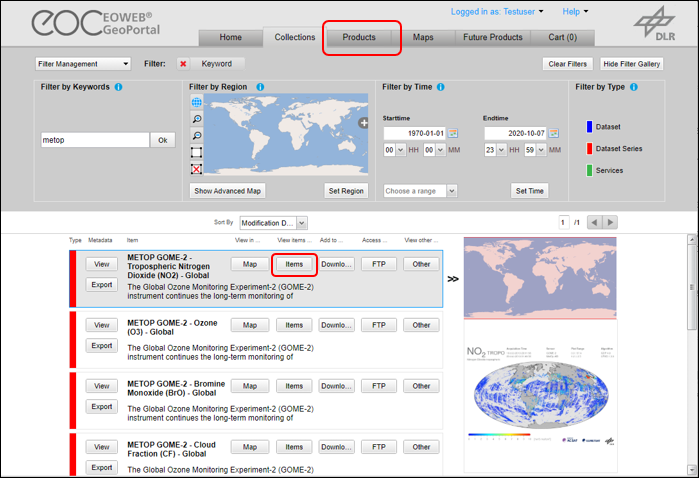Select the draw rectangle region tool
699x478 pixels.
tap(196, 152)
